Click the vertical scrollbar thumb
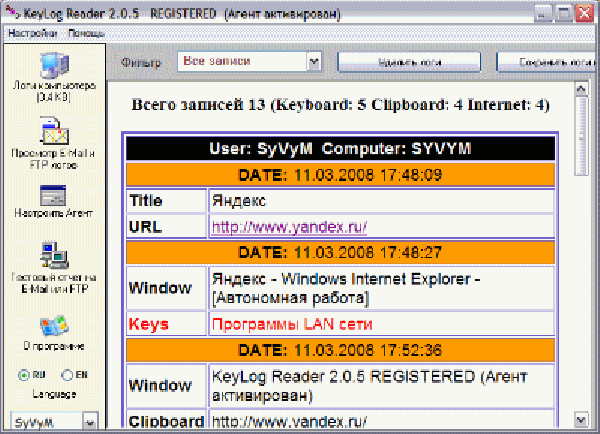 point(581,136)
